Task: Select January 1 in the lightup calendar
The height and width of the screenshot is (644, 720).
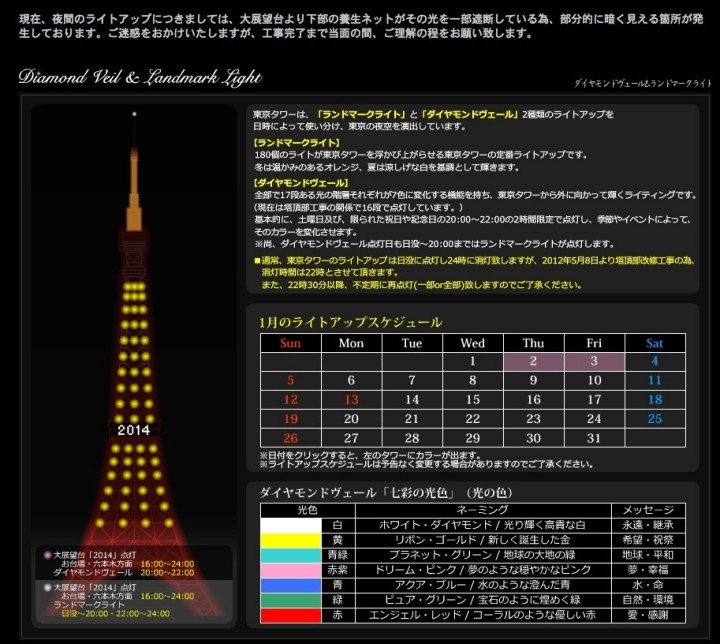Action: point(472,362)
